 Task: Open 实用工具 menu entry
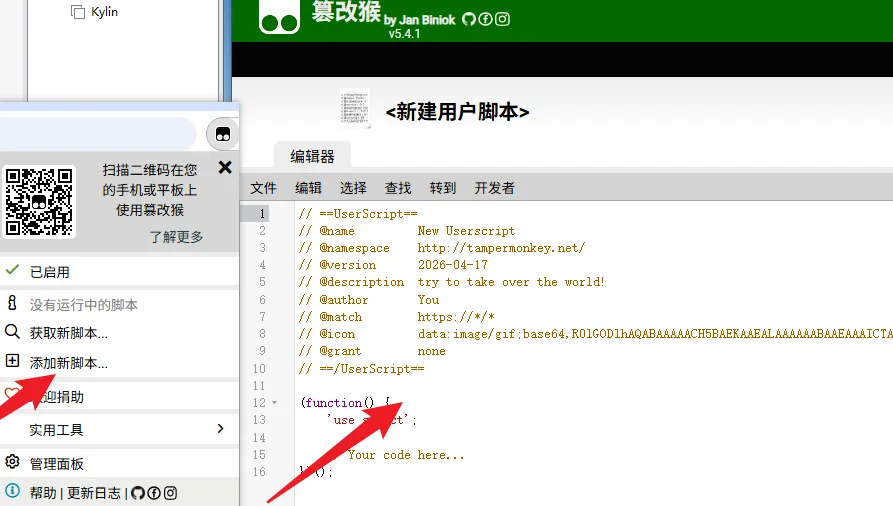56,430
